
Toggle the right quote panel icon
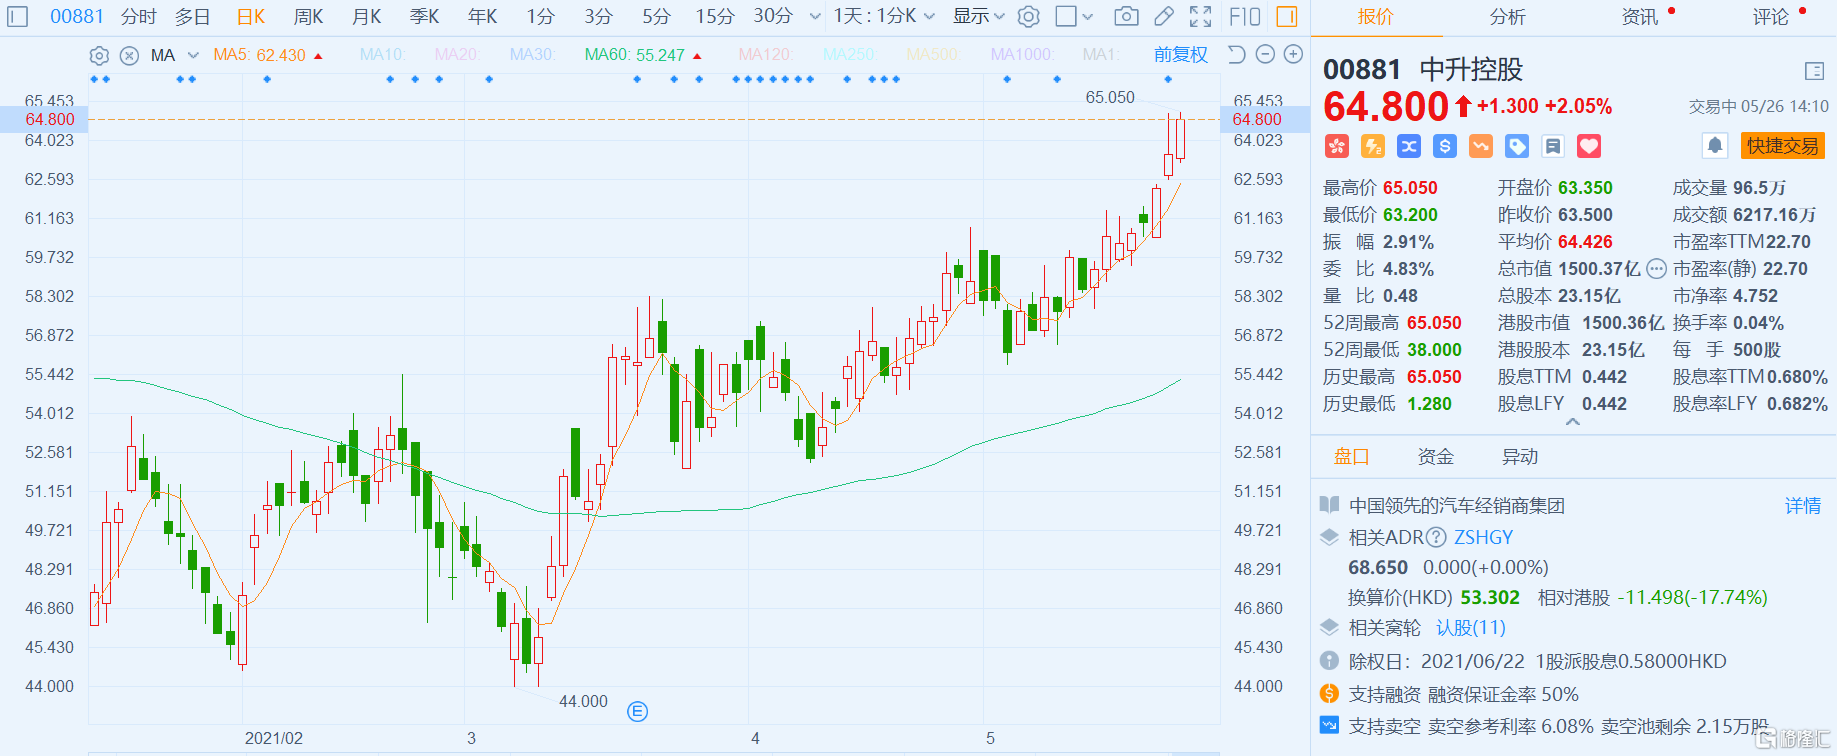tap(1287, 16)
